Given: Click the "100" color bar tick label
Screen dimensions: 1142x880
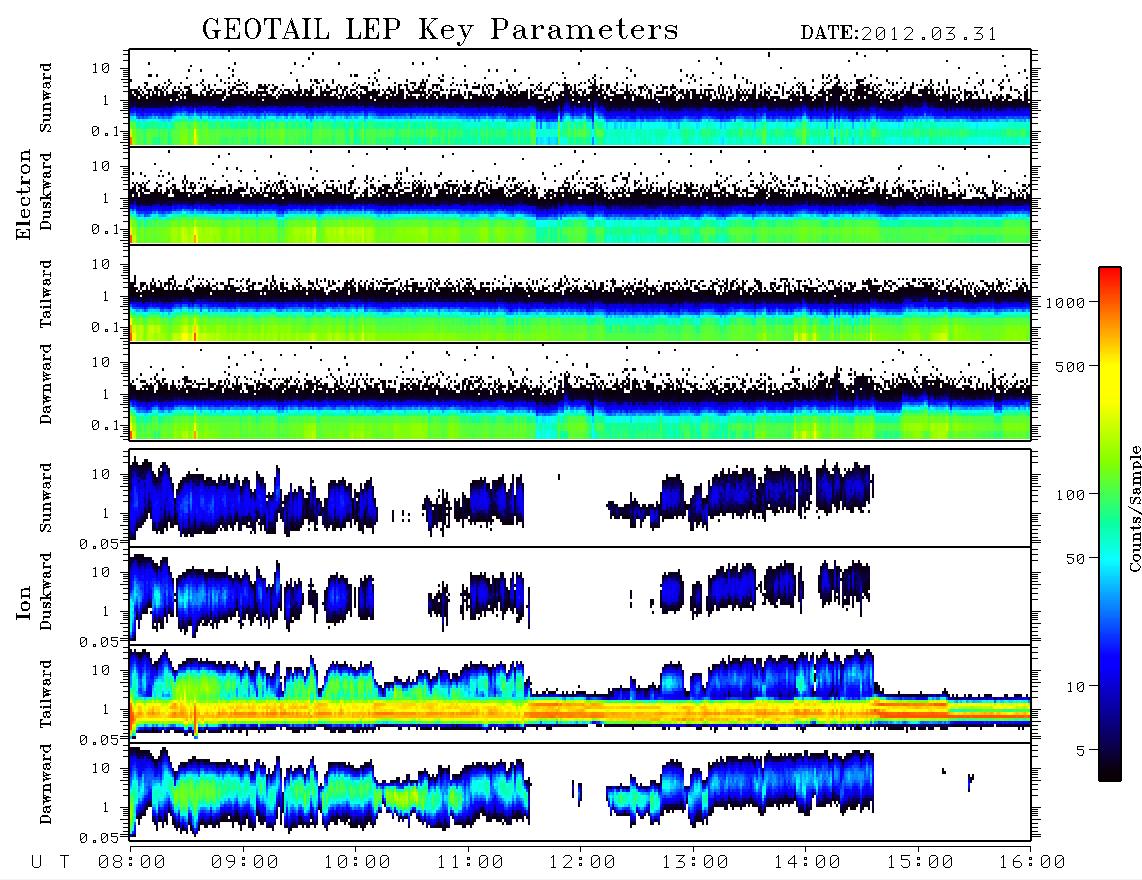Looking at the screenshot, I should pyautogui.click(x=1070, y=495).
